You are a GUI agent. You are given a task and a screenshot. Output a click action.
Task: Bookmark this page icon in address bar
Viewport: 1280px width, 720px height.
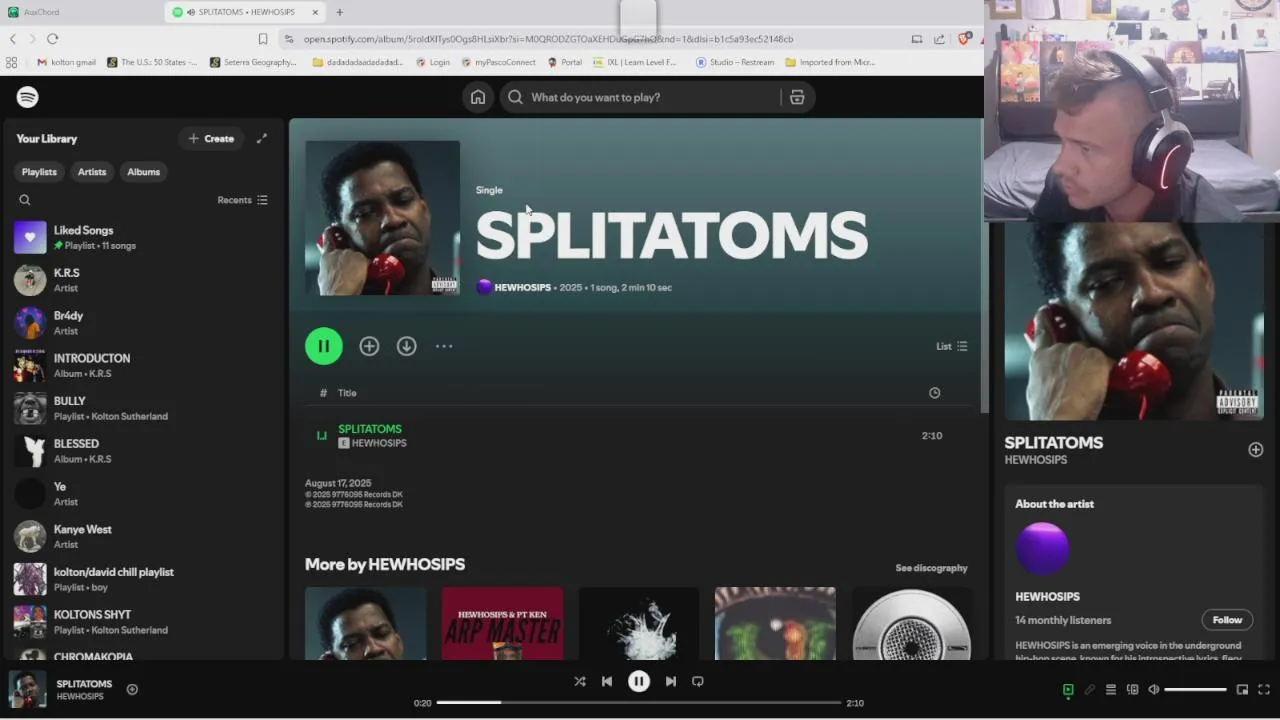tap(263, 39)
